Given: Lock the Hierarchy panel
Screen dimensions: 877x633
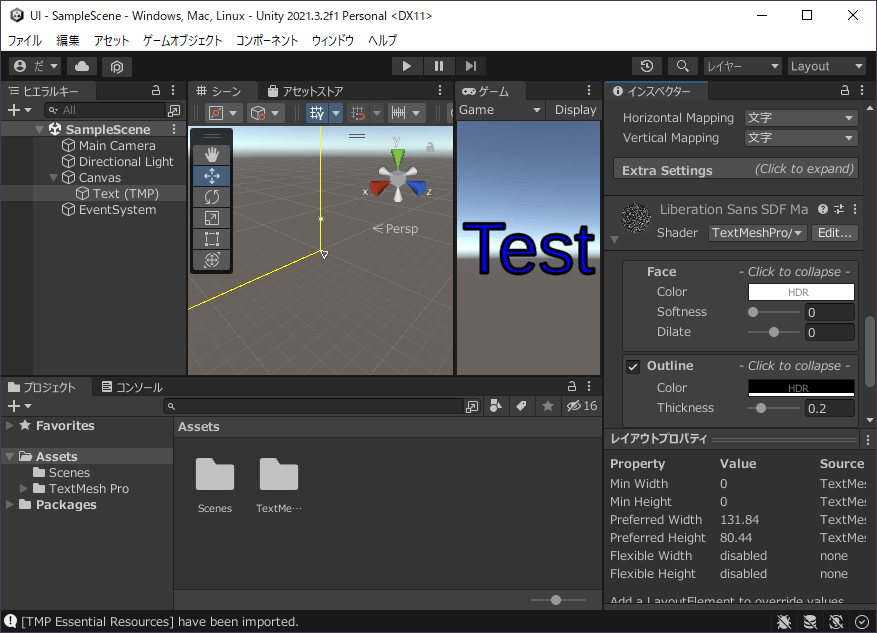Looking at the screenshot, I should [x=156, y=91].
